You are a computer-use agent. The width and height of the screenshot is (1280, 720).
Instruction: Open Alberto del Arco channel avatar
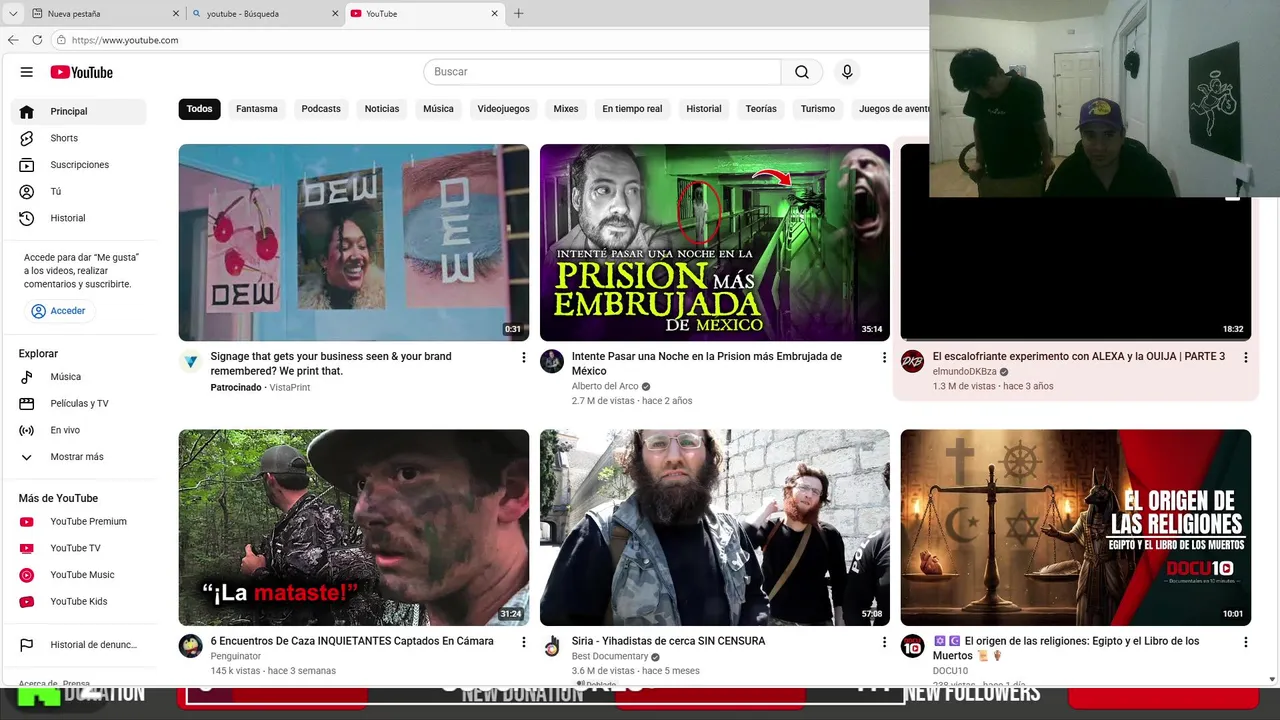[552, 361]
